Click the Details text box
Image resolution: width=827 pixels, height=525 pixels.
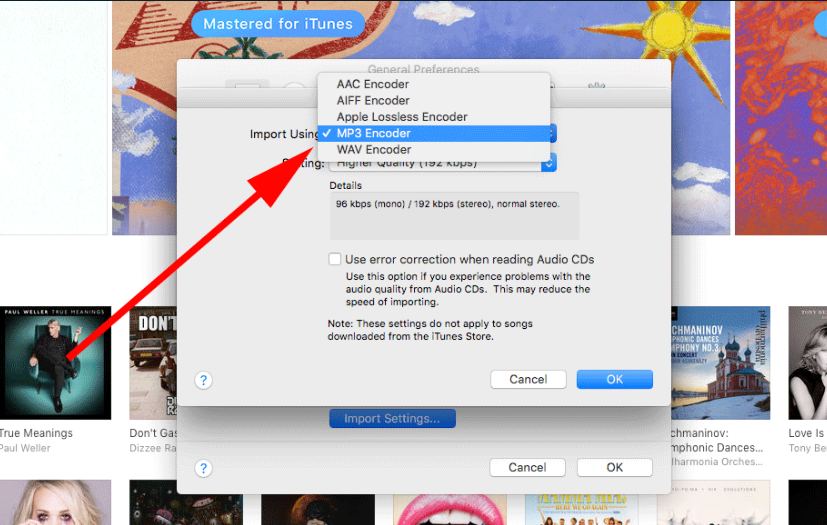click(455, 216)
